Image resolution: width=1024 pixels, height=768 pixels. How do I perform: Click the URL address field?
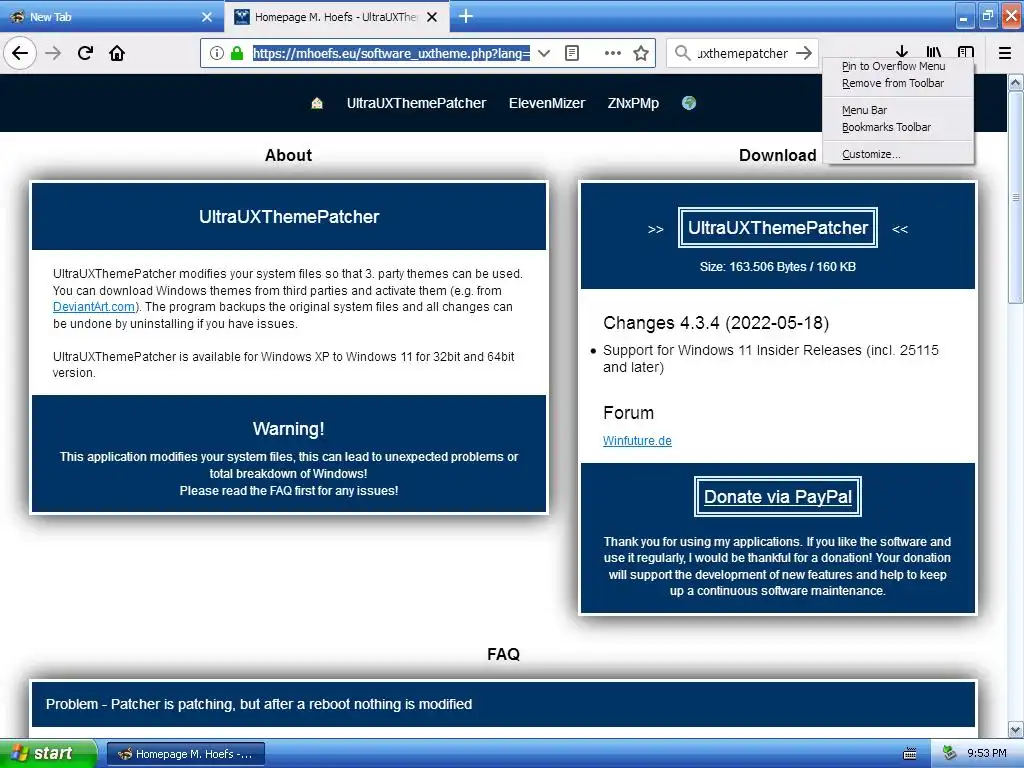point(392,53)
